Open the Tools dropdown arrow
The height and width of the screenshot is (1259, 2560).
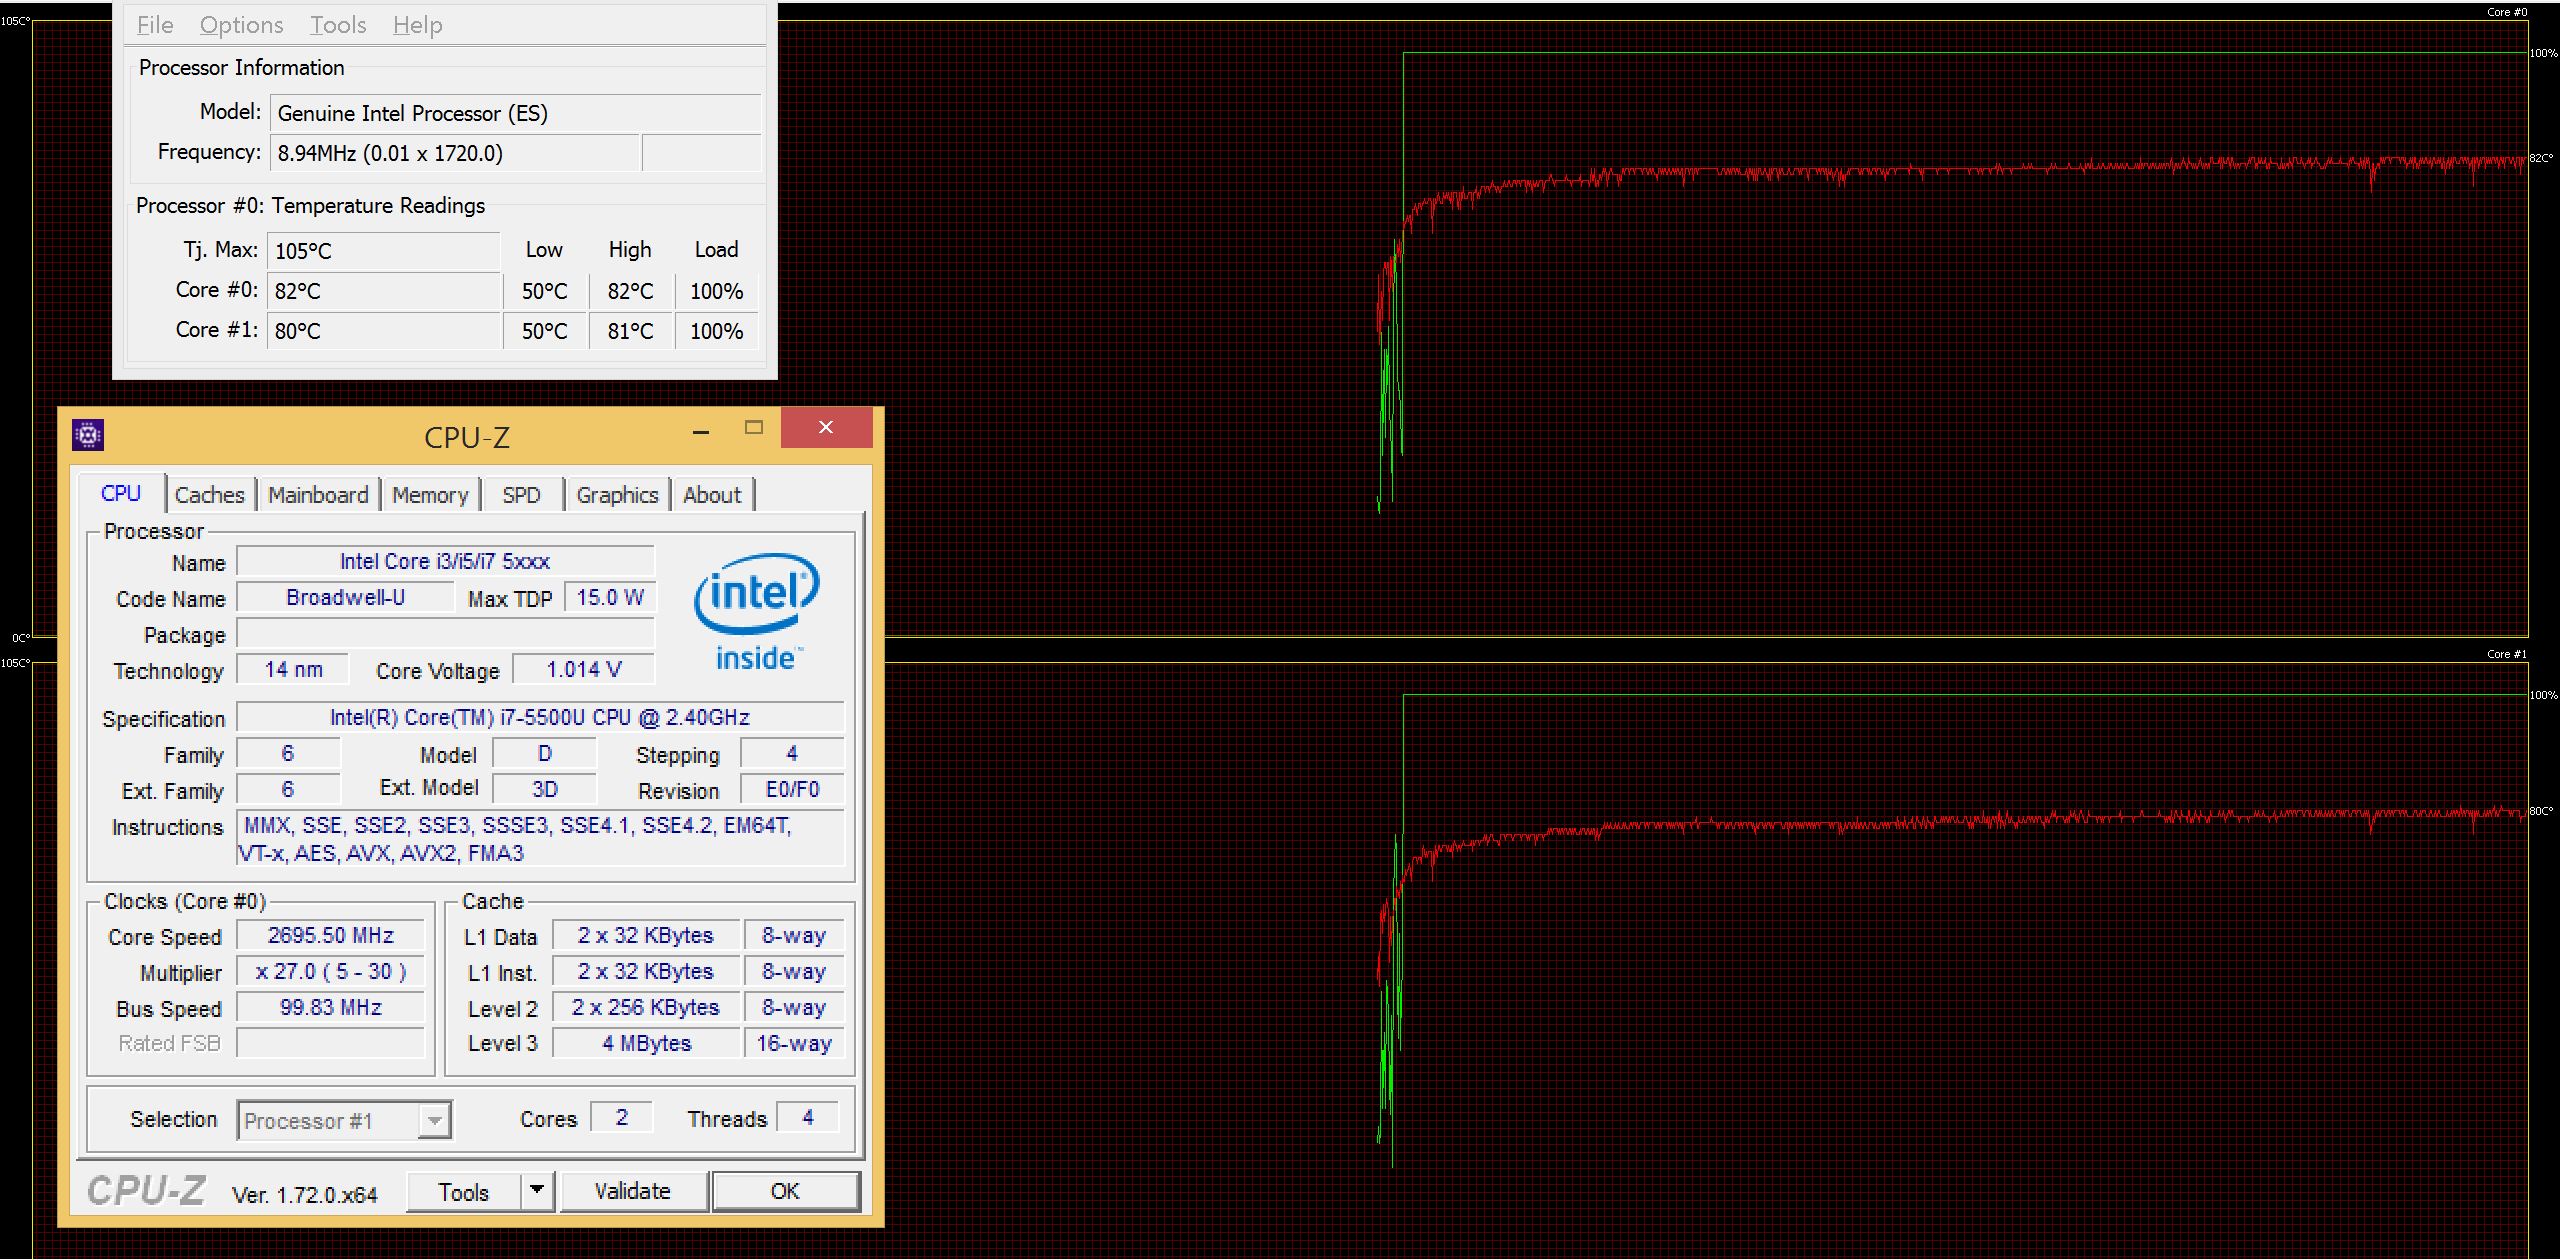537,1190
